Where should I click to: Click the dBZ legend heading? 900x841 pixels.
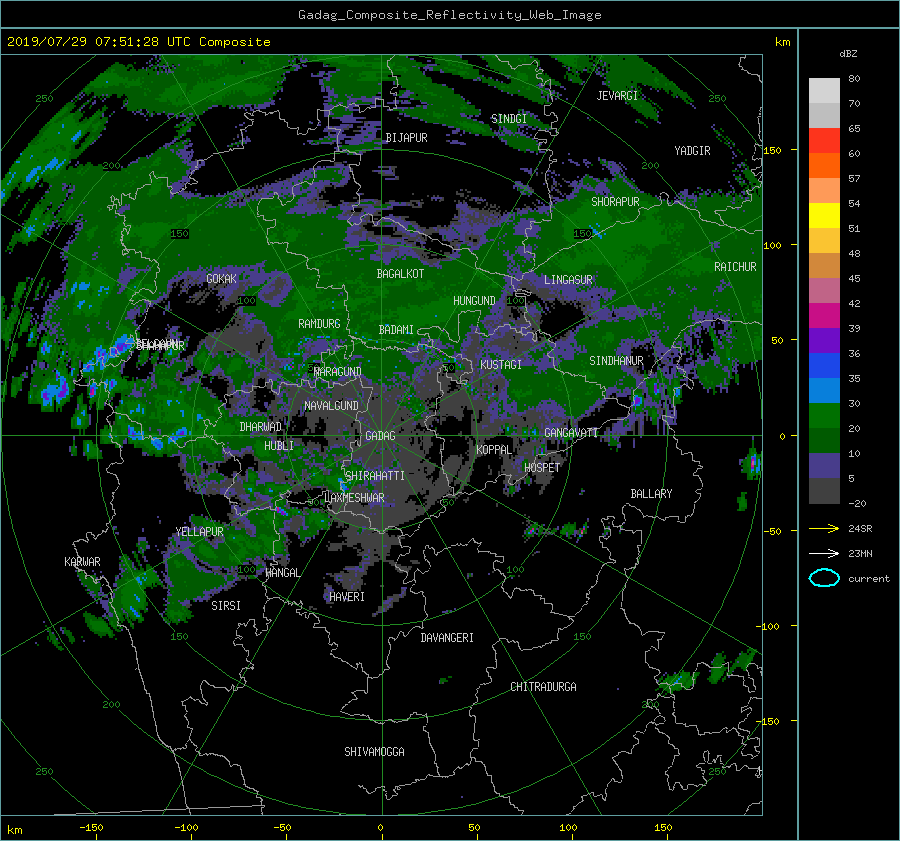pyautogui.click(x=848, y=54)
